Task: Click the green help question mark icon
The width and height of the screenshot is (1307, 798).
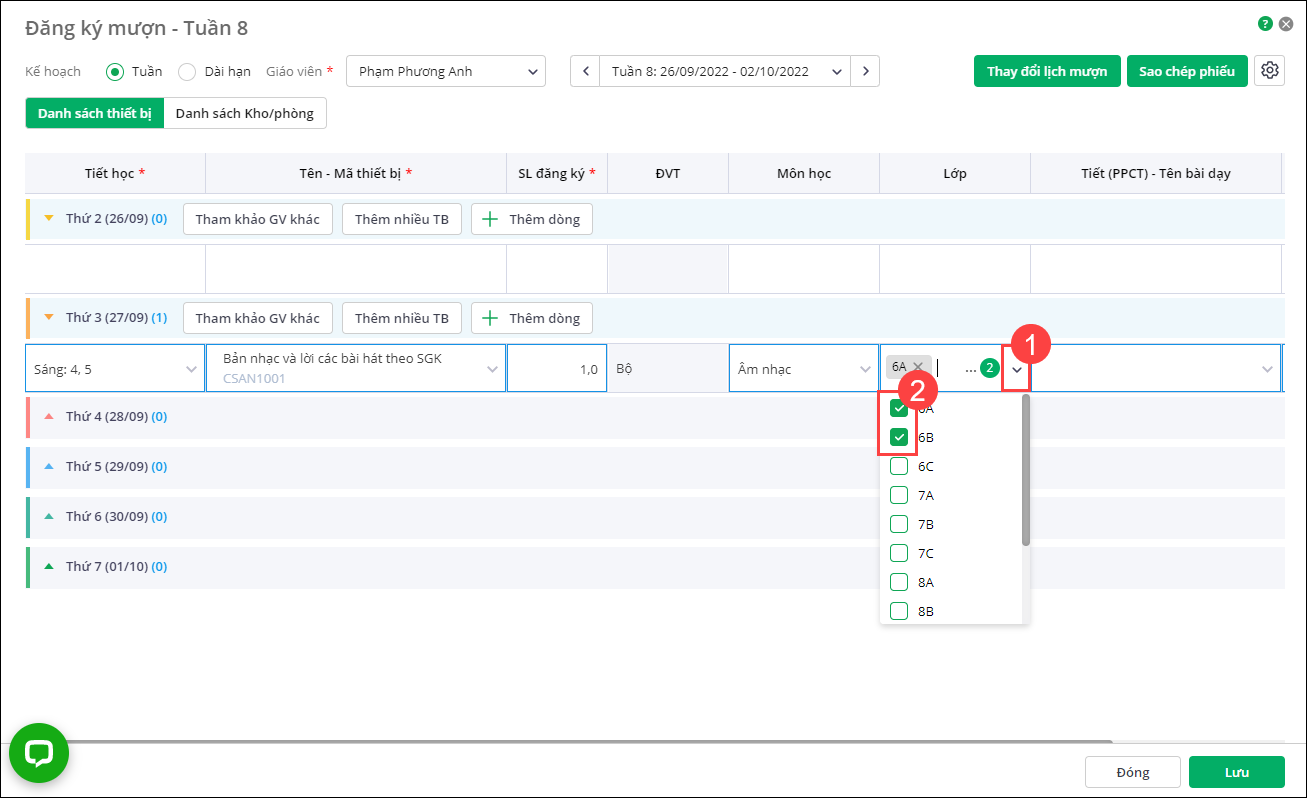Action: pyautogui.click(x=1265, y=24)
